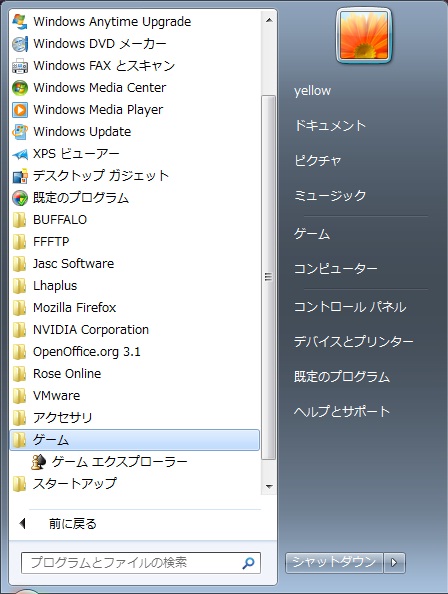Click the magnifier search icon
Image resolution: width=448 pixels, height=594 pixels.
pos(248,563)
